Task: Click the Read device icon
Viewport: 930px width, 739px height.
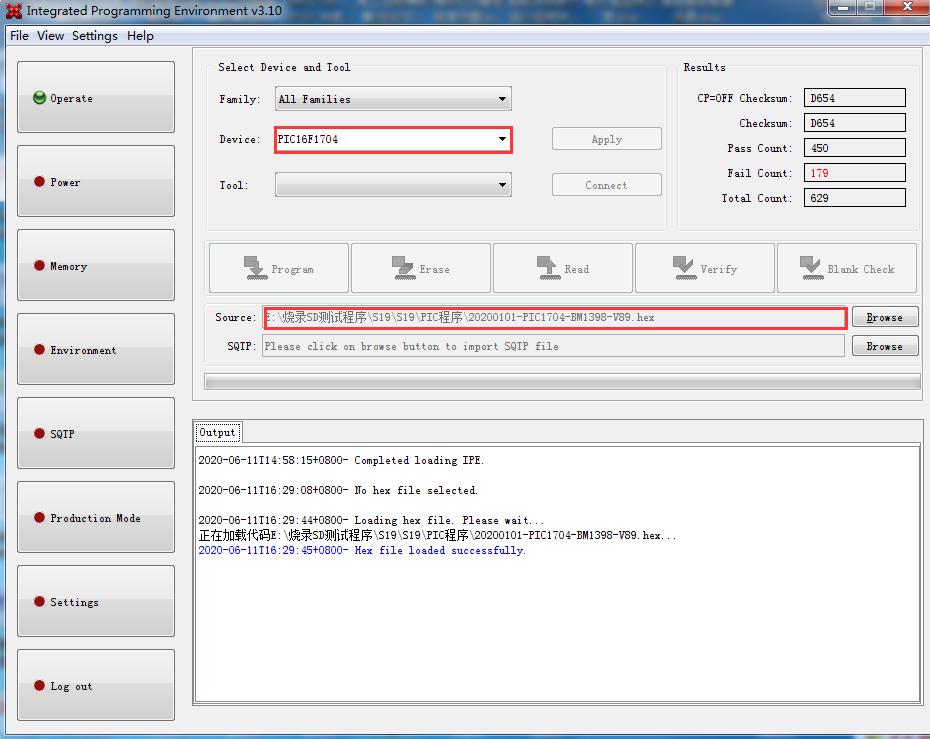Action: click(x=547, y=268)
